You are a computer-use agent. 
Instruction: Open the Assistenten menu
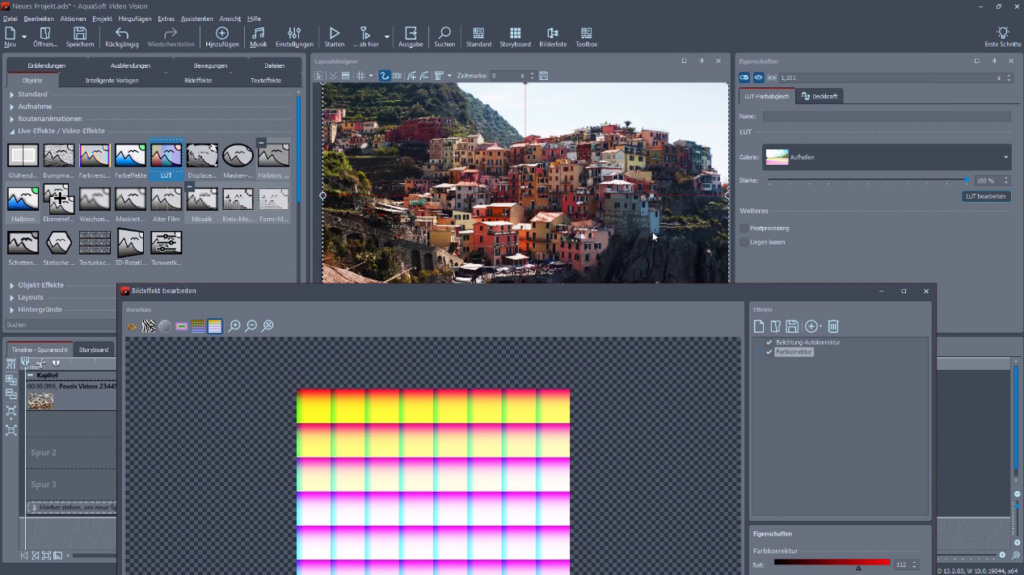(x=196, y=18)
